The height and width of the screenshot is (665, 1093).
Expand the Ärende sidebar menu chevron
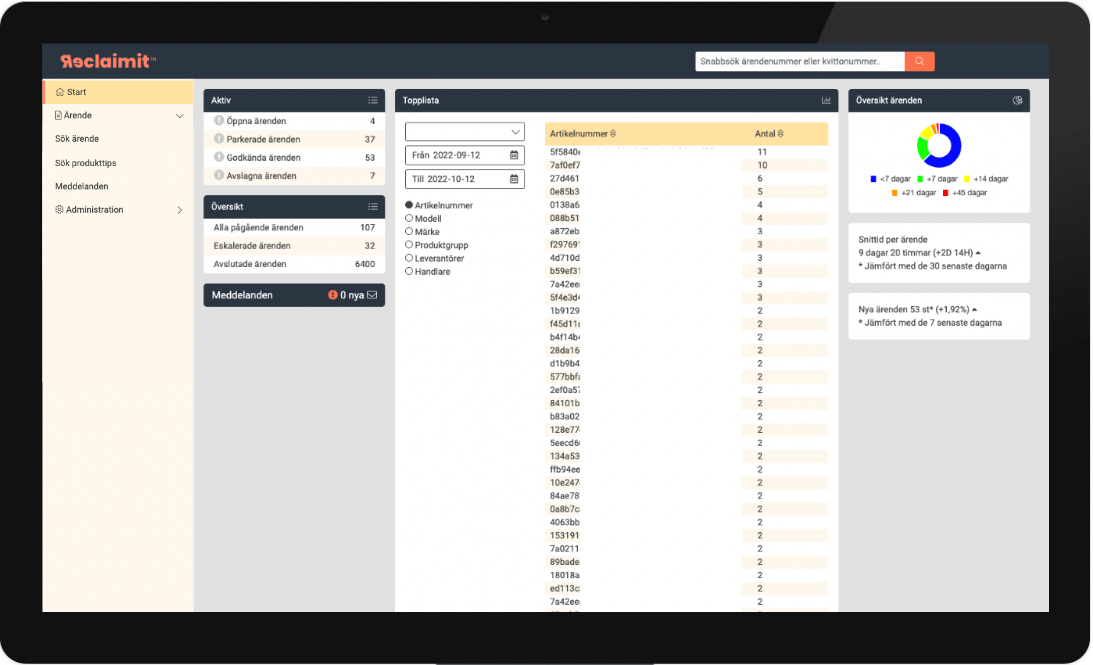click(179, 116)
